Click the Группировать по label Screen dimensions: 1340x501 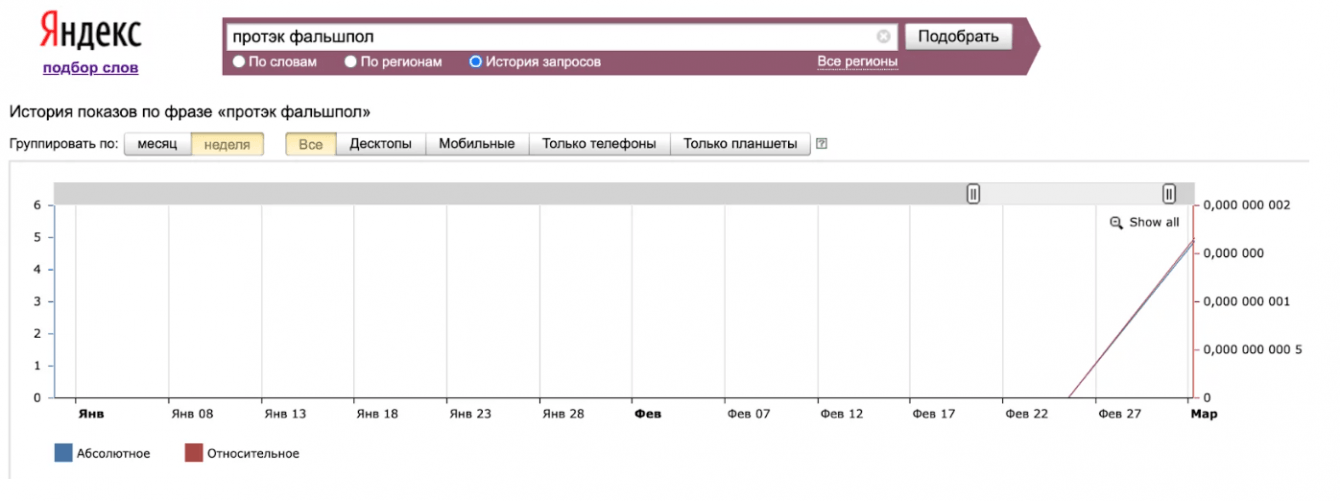(x=64, y=144)
